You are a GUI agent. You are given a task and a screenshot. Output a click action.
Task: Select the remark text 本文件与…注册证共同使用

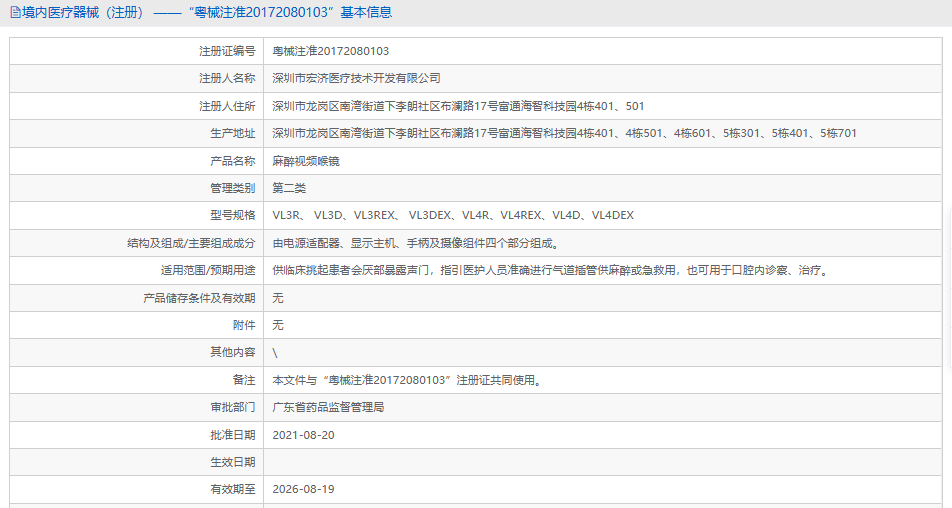point(407,381)
